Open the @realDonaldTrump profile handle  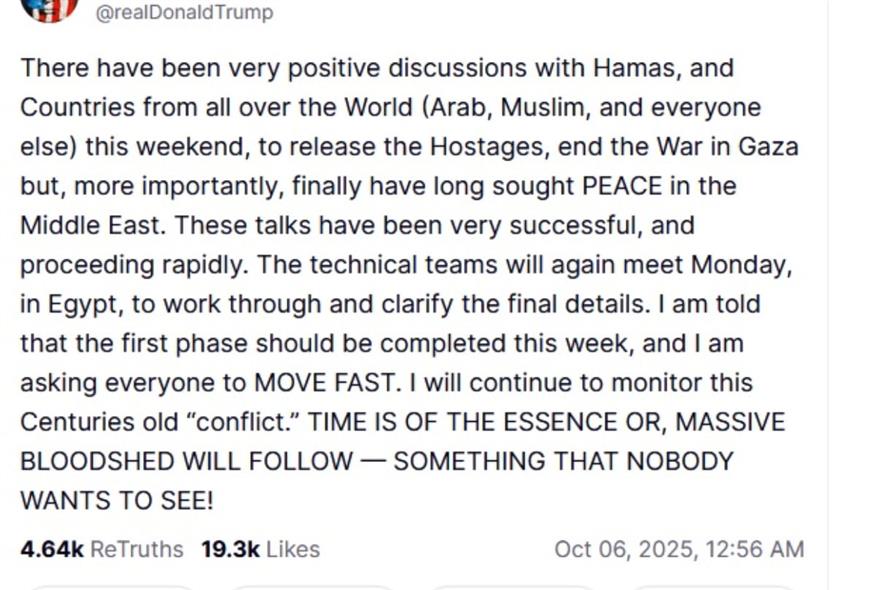pos(183,13)
